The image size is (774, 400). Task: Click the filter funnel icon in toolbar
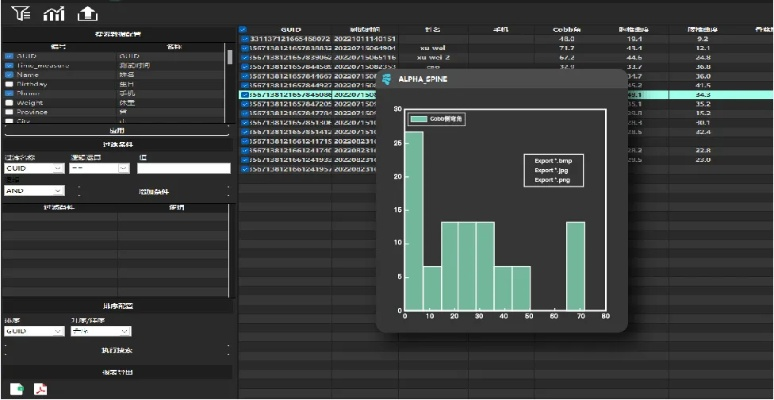[x=19, y=13]
